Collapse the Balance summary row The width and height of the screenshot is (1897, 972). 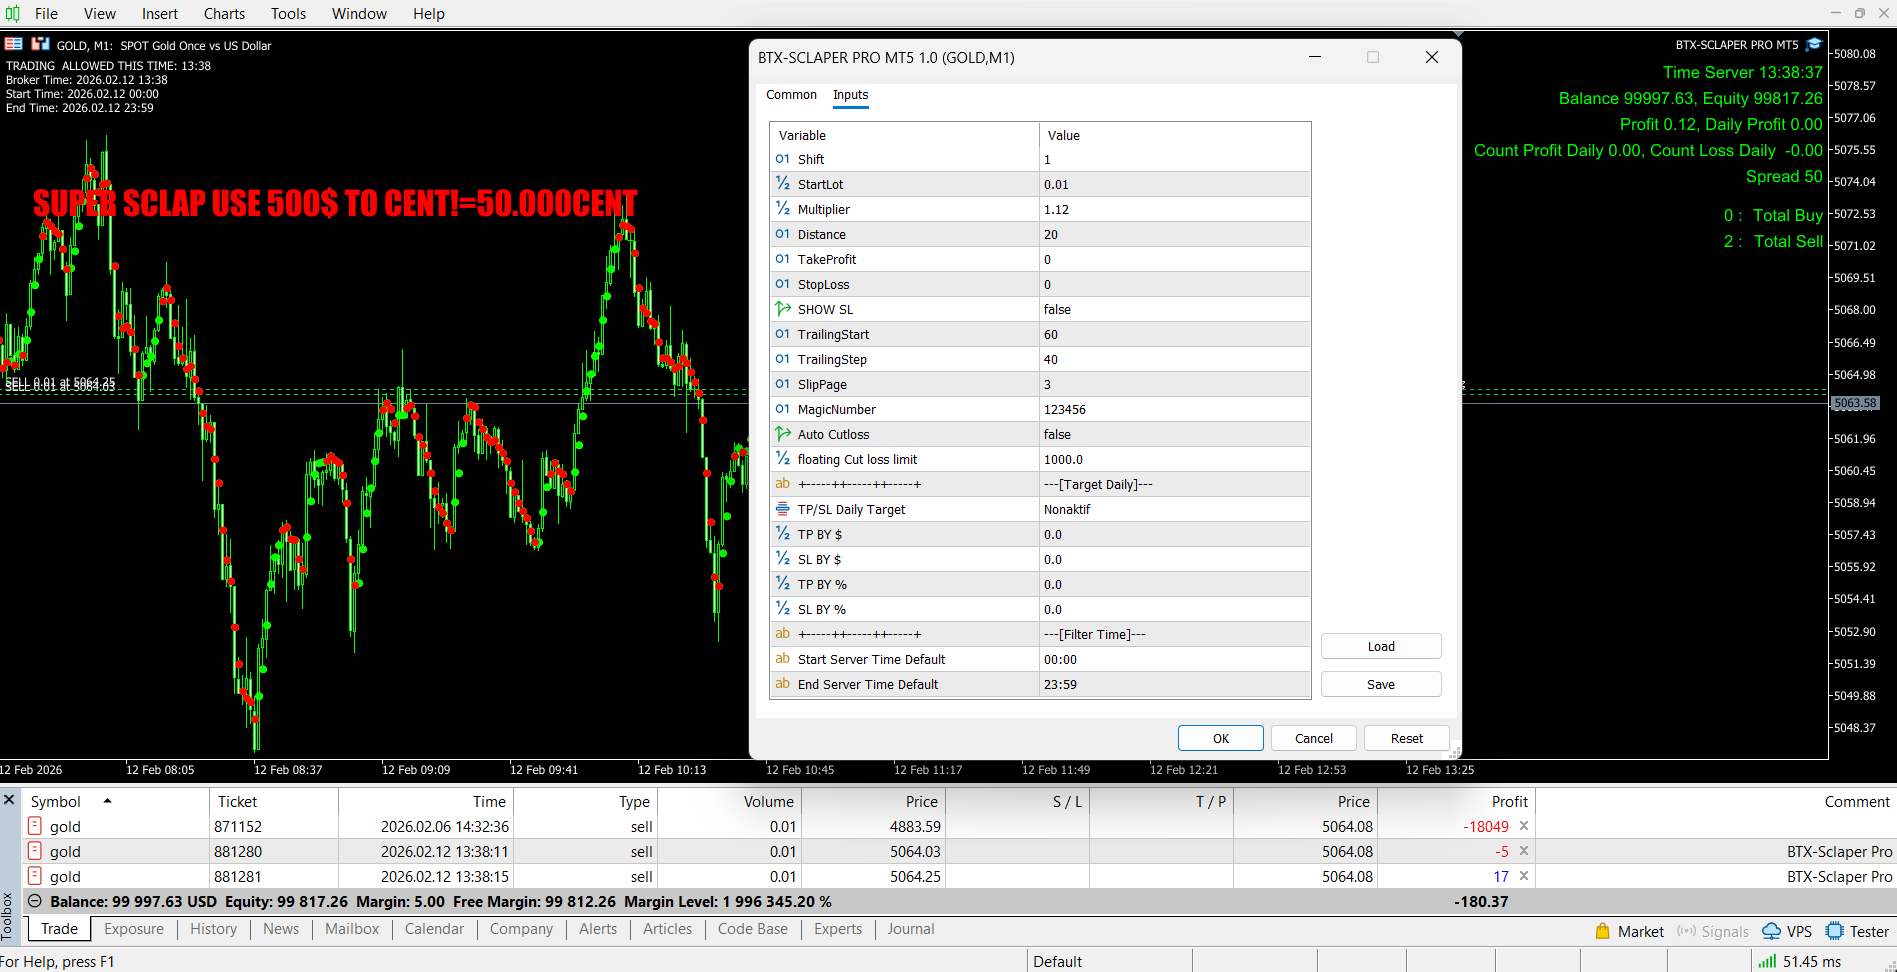pos(35,901)
